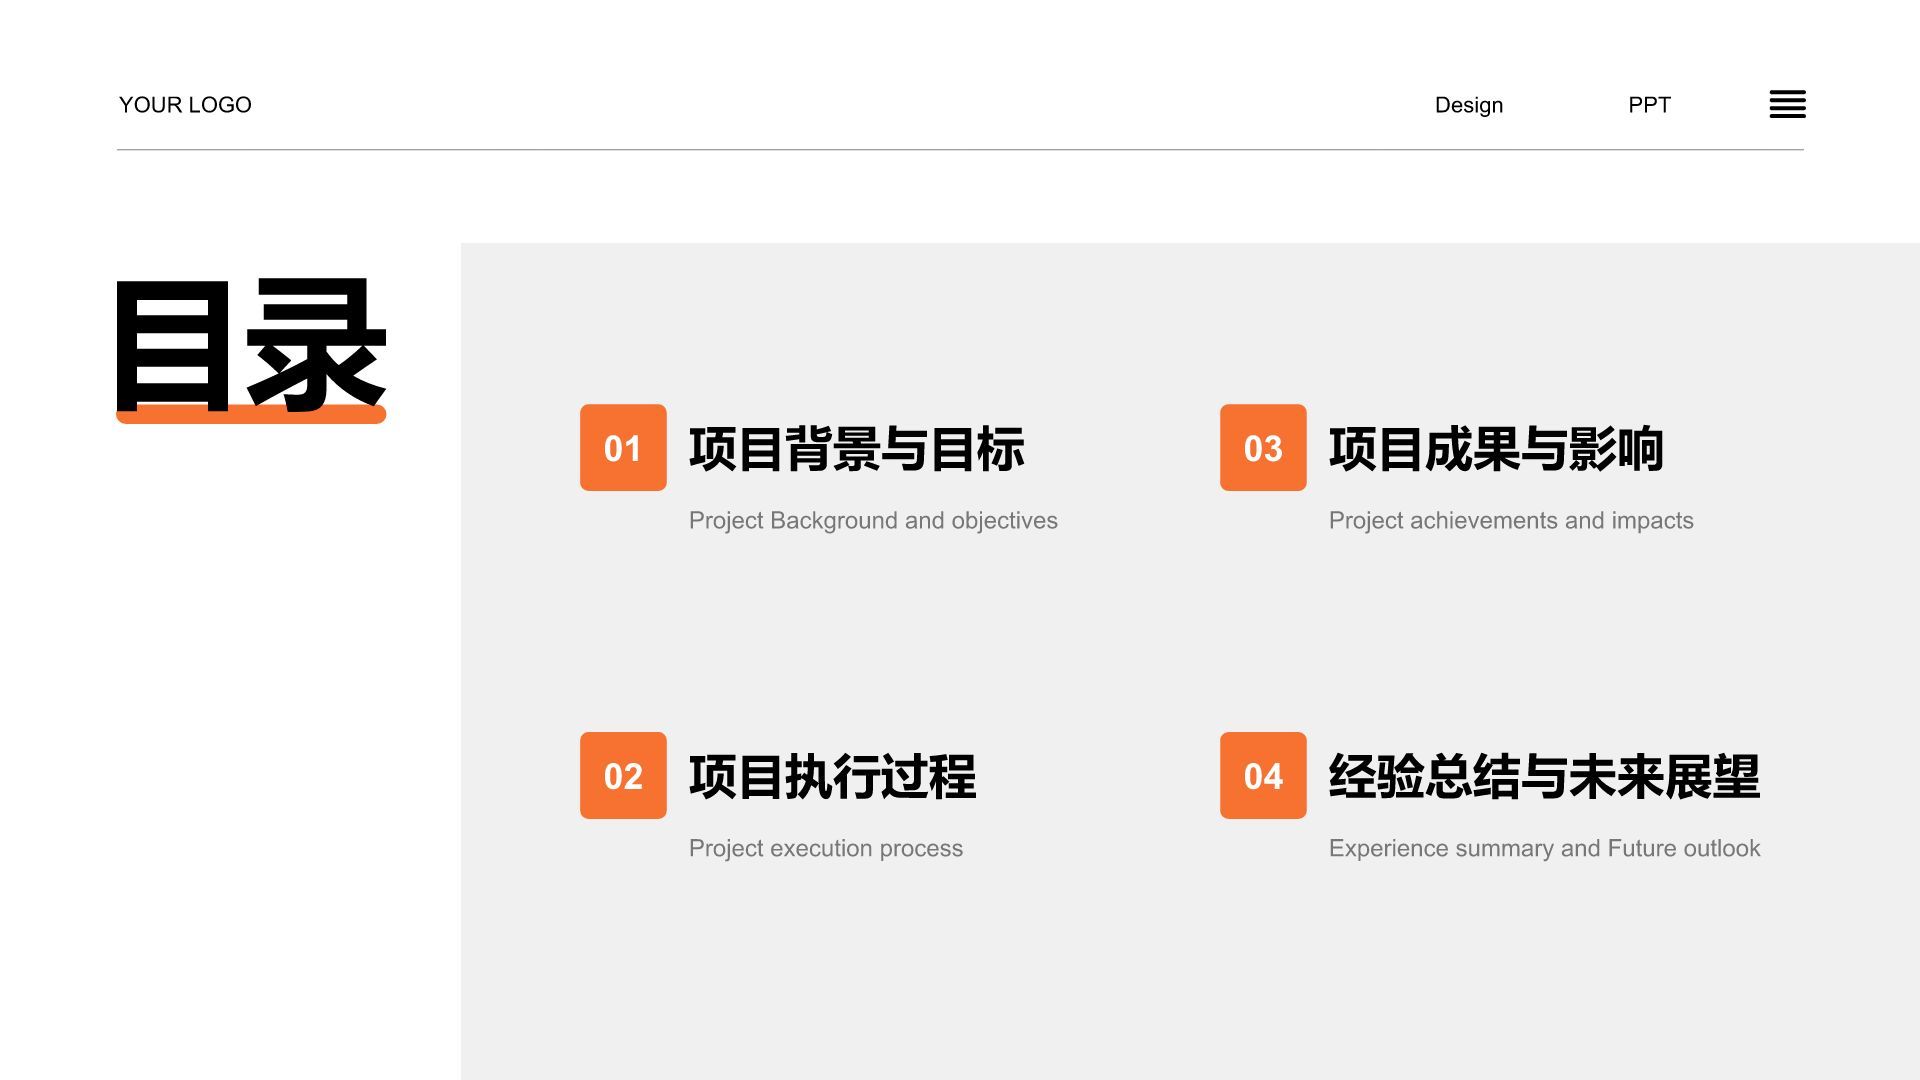Screen dimensions: 1920x1080
Task: Click 'Experience summary and Future outlook' subtitle
Action: point(1544,849)
